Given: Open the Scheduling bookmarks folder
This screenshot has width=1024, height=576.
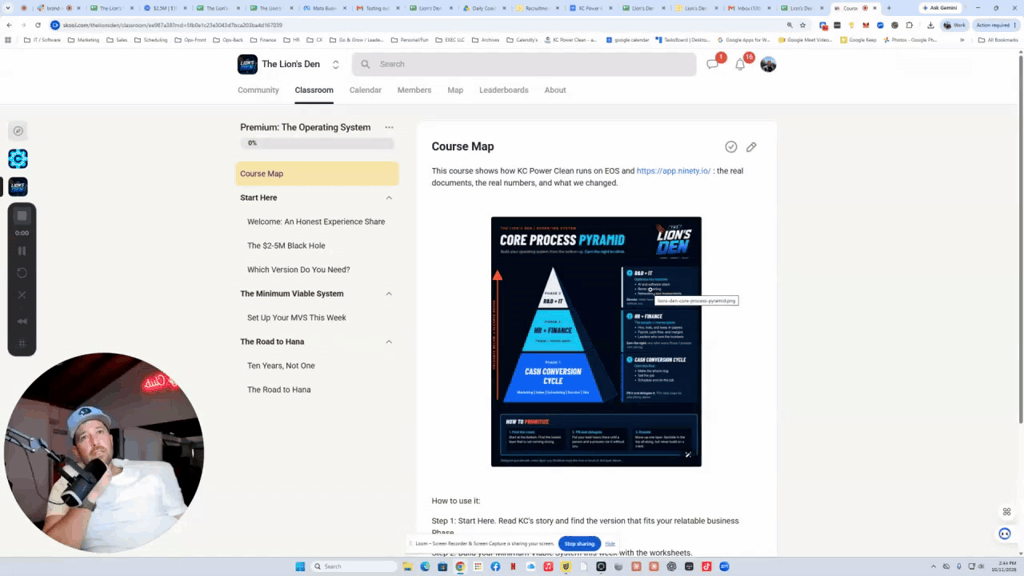Looking at the screenshot, I should coord(151,40).
